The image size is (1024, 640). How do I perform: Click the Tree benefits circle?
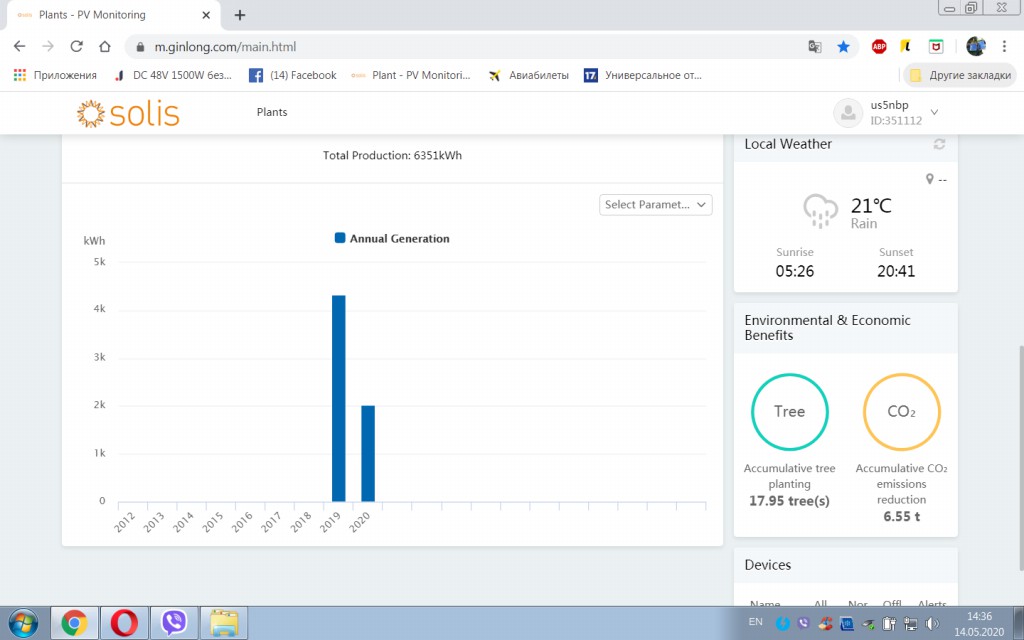pos(790,412)
